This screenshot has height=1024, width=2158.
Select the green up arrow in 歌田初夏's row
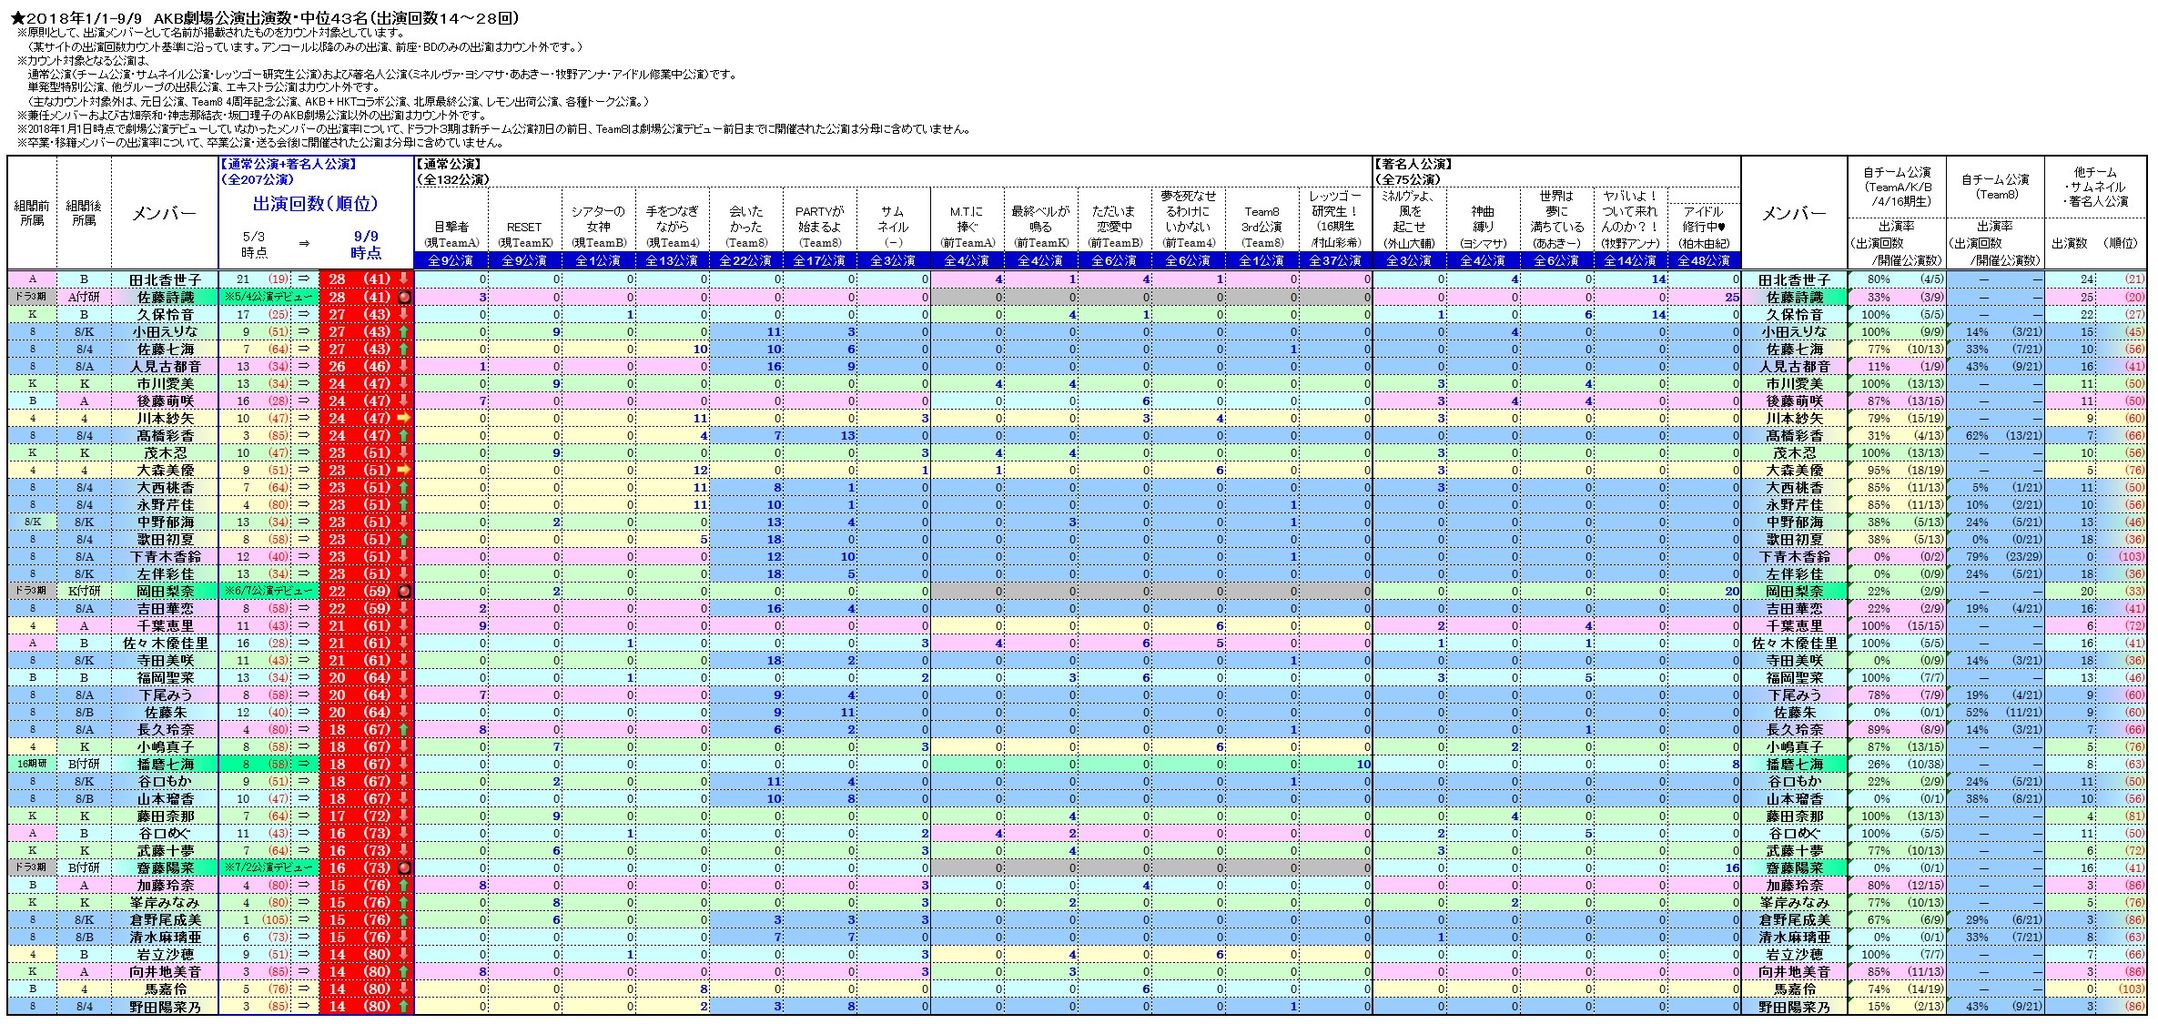pyautogui.click(x=404, y=539)
